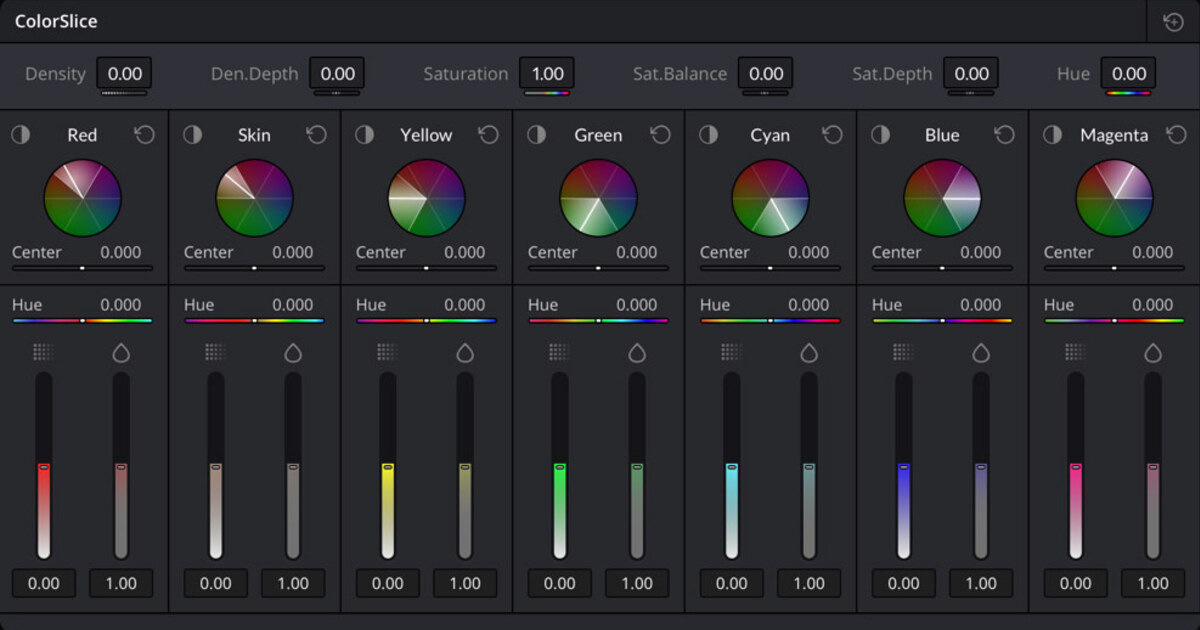Toggle the Skin slice highlight

click(192, 135)
